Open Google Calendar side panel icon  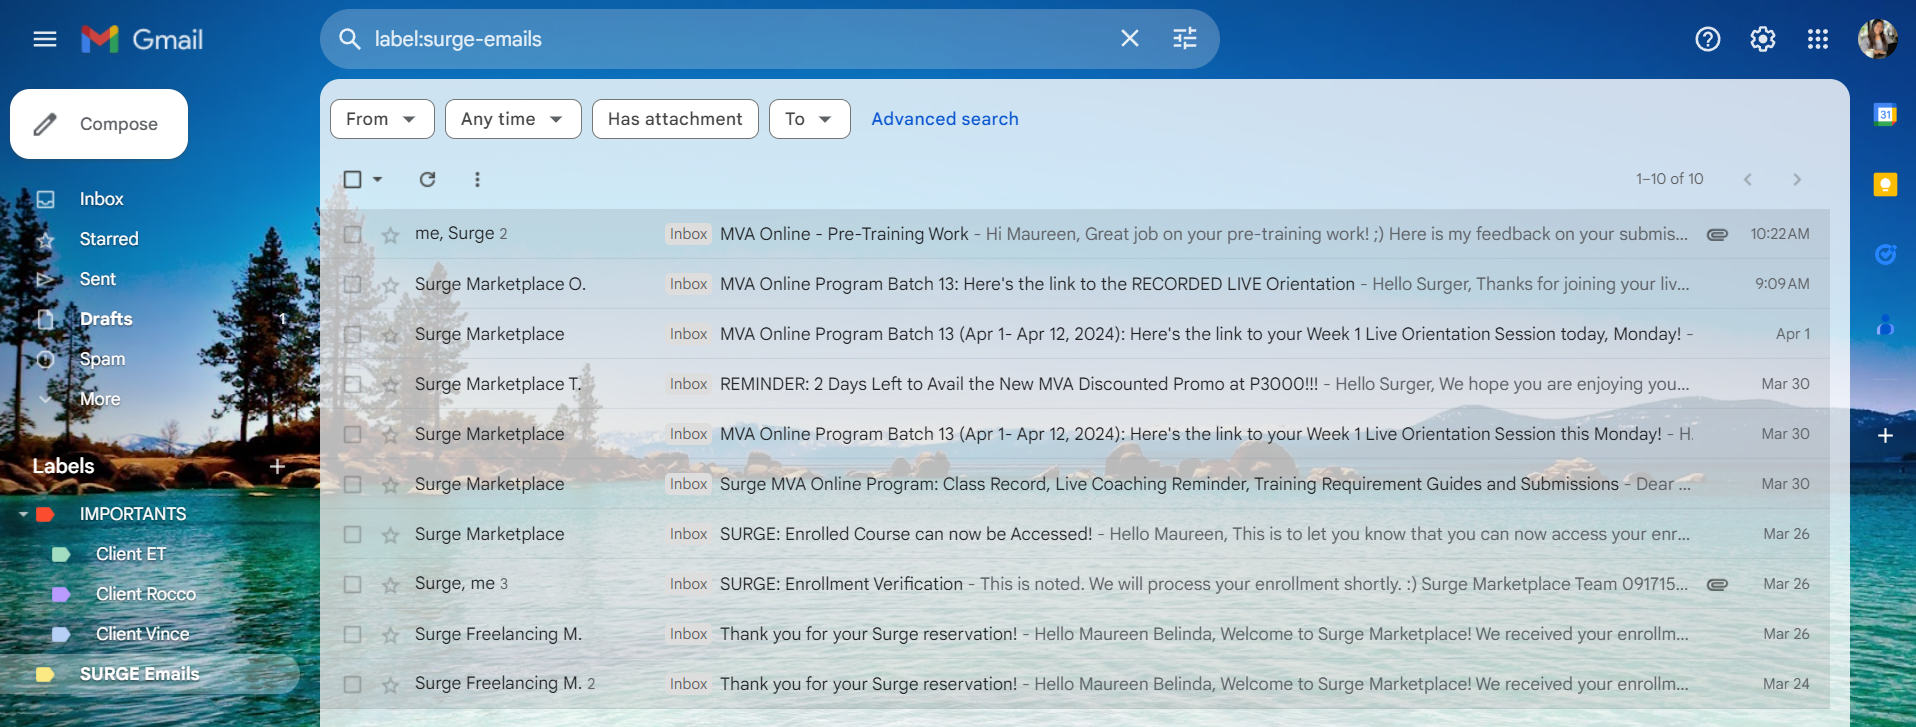pos(1885,115)
